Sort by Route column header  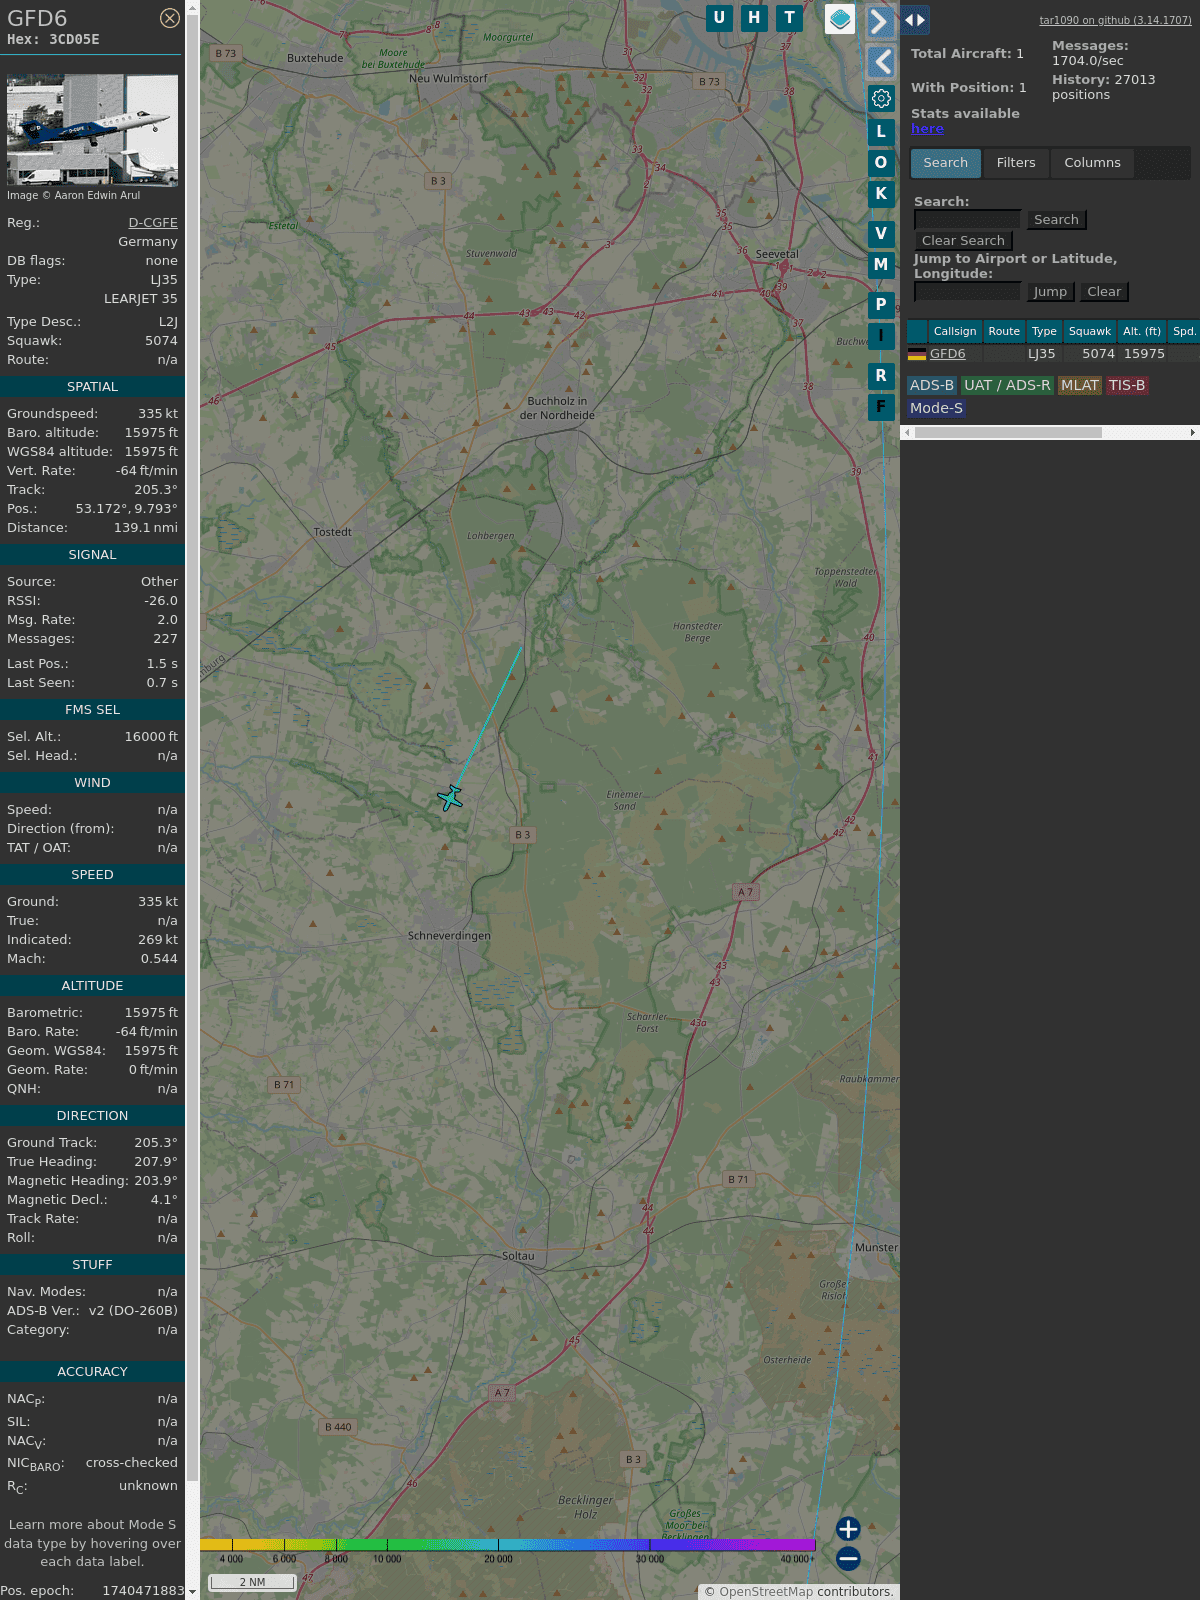point(1004,332)
